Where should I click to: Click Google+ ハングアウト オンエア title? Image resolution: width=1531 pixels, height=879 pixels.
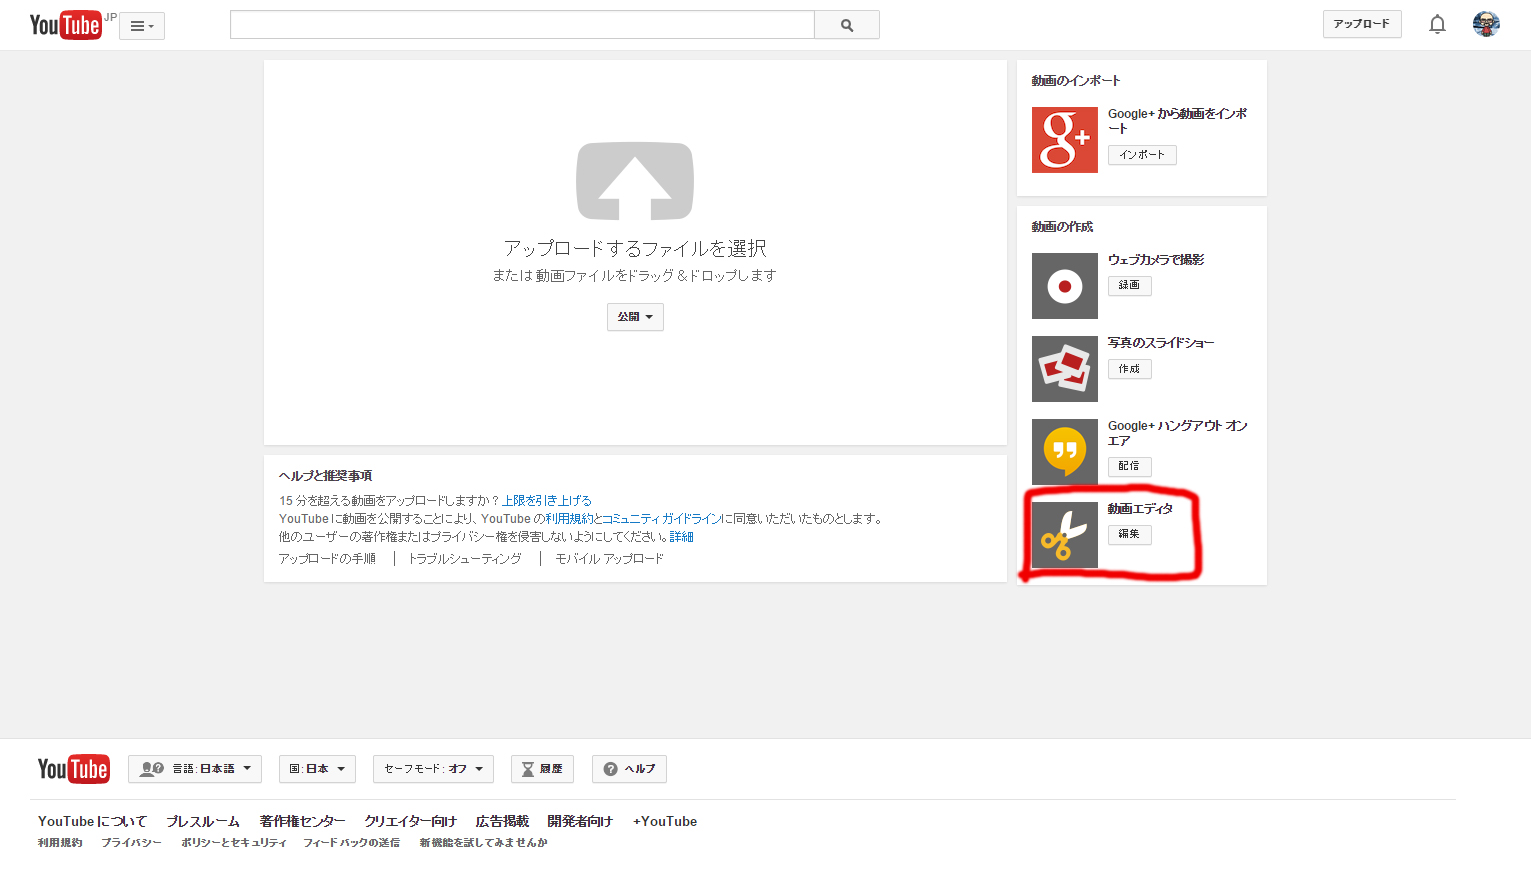(1177, 433)
